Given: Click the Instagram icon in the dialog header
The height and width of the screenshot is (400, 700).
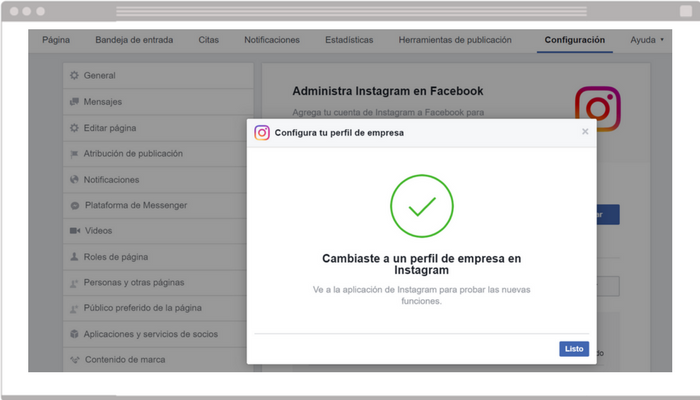Looking at the screenshot, I should point(262,133).
